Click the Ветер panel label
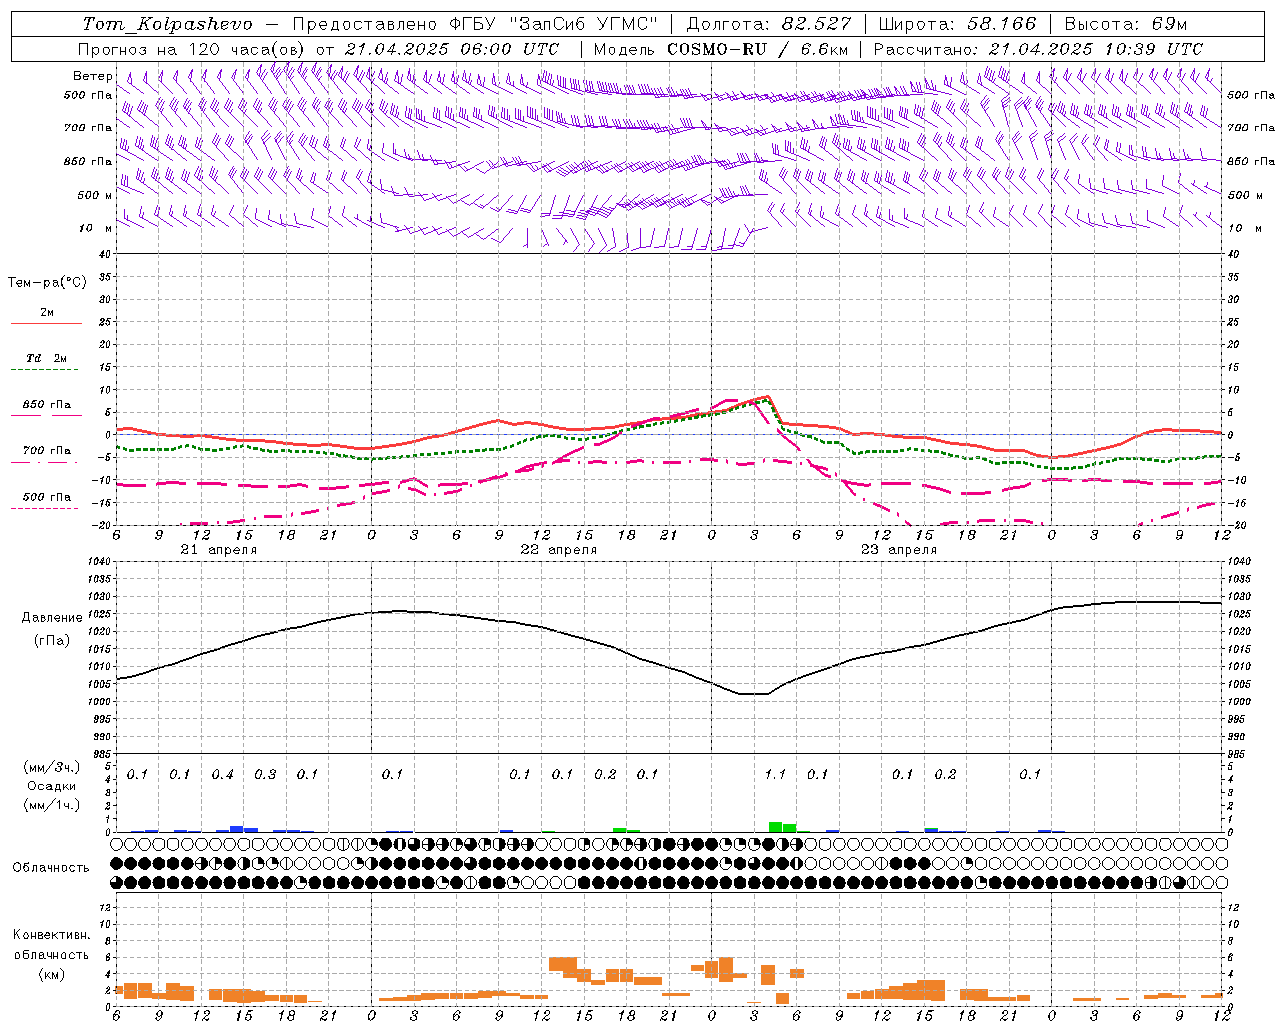This screenshot has height=1024, width=1280. [92, 76]
